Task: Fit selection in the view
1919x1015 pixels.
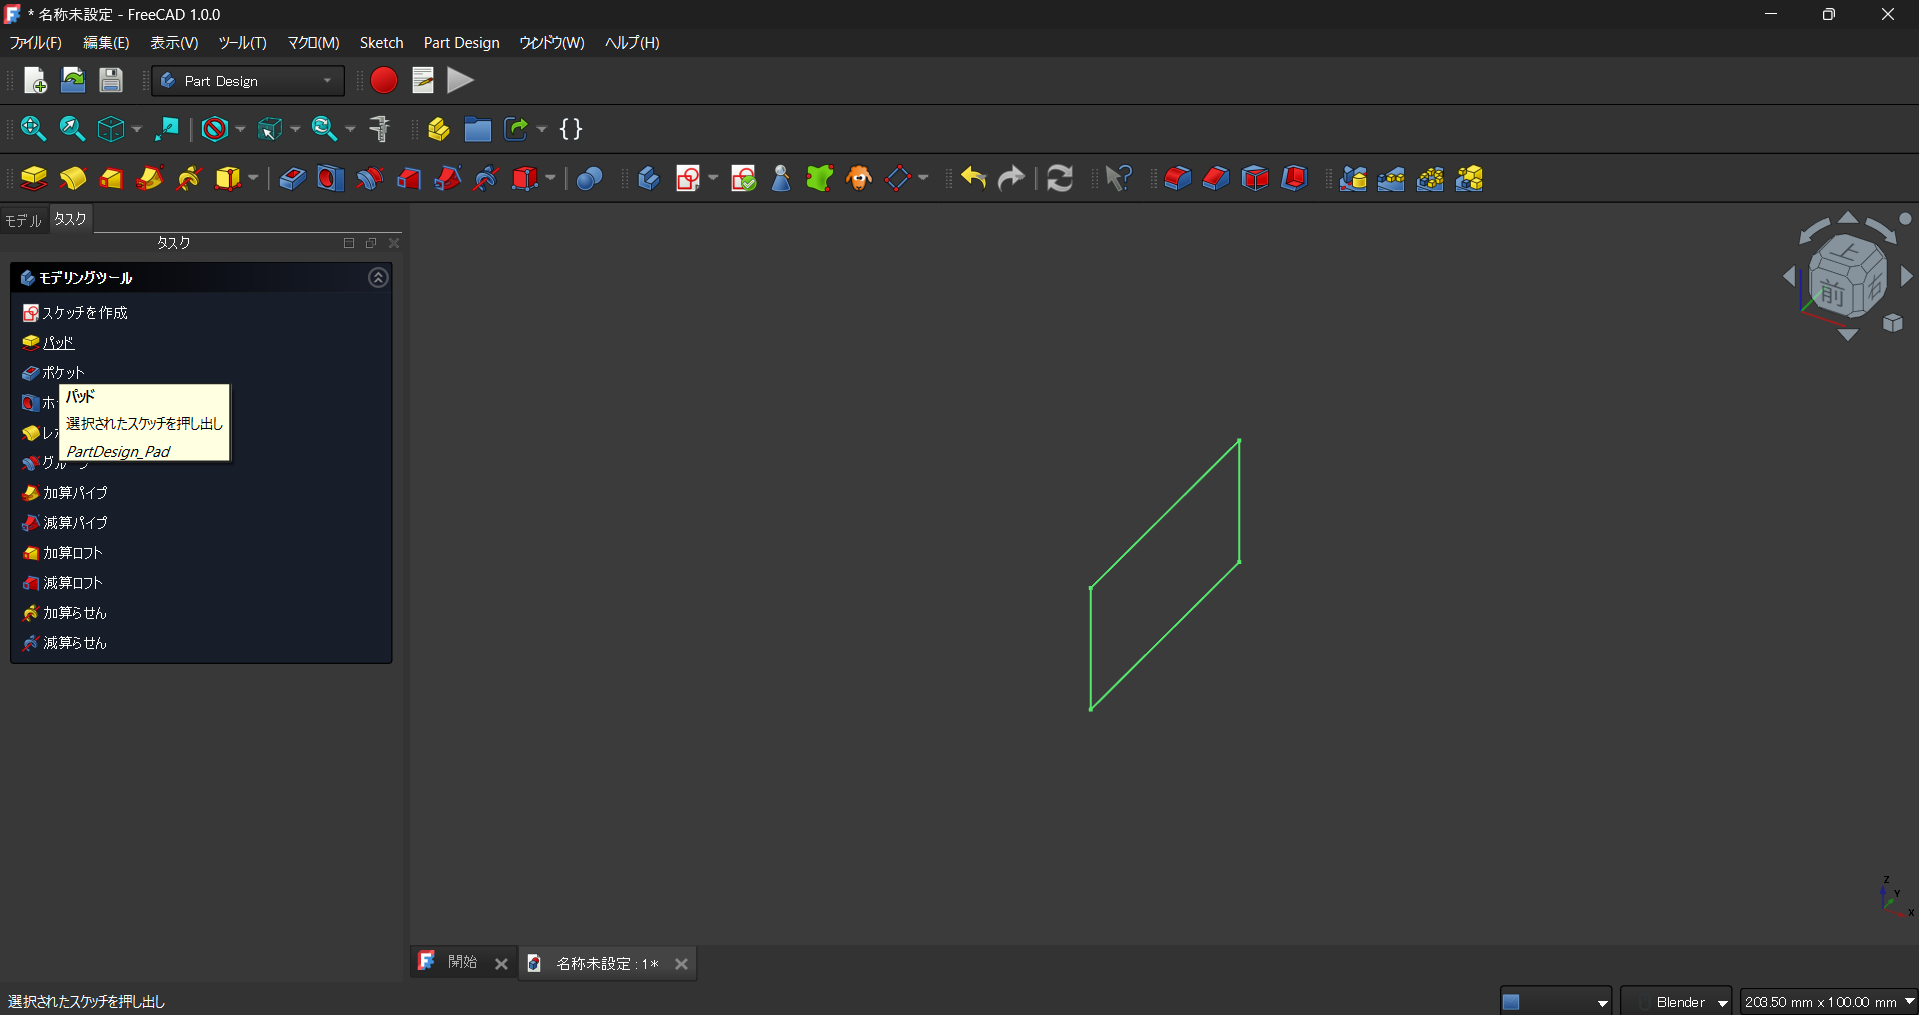Action: pos(72,129)
